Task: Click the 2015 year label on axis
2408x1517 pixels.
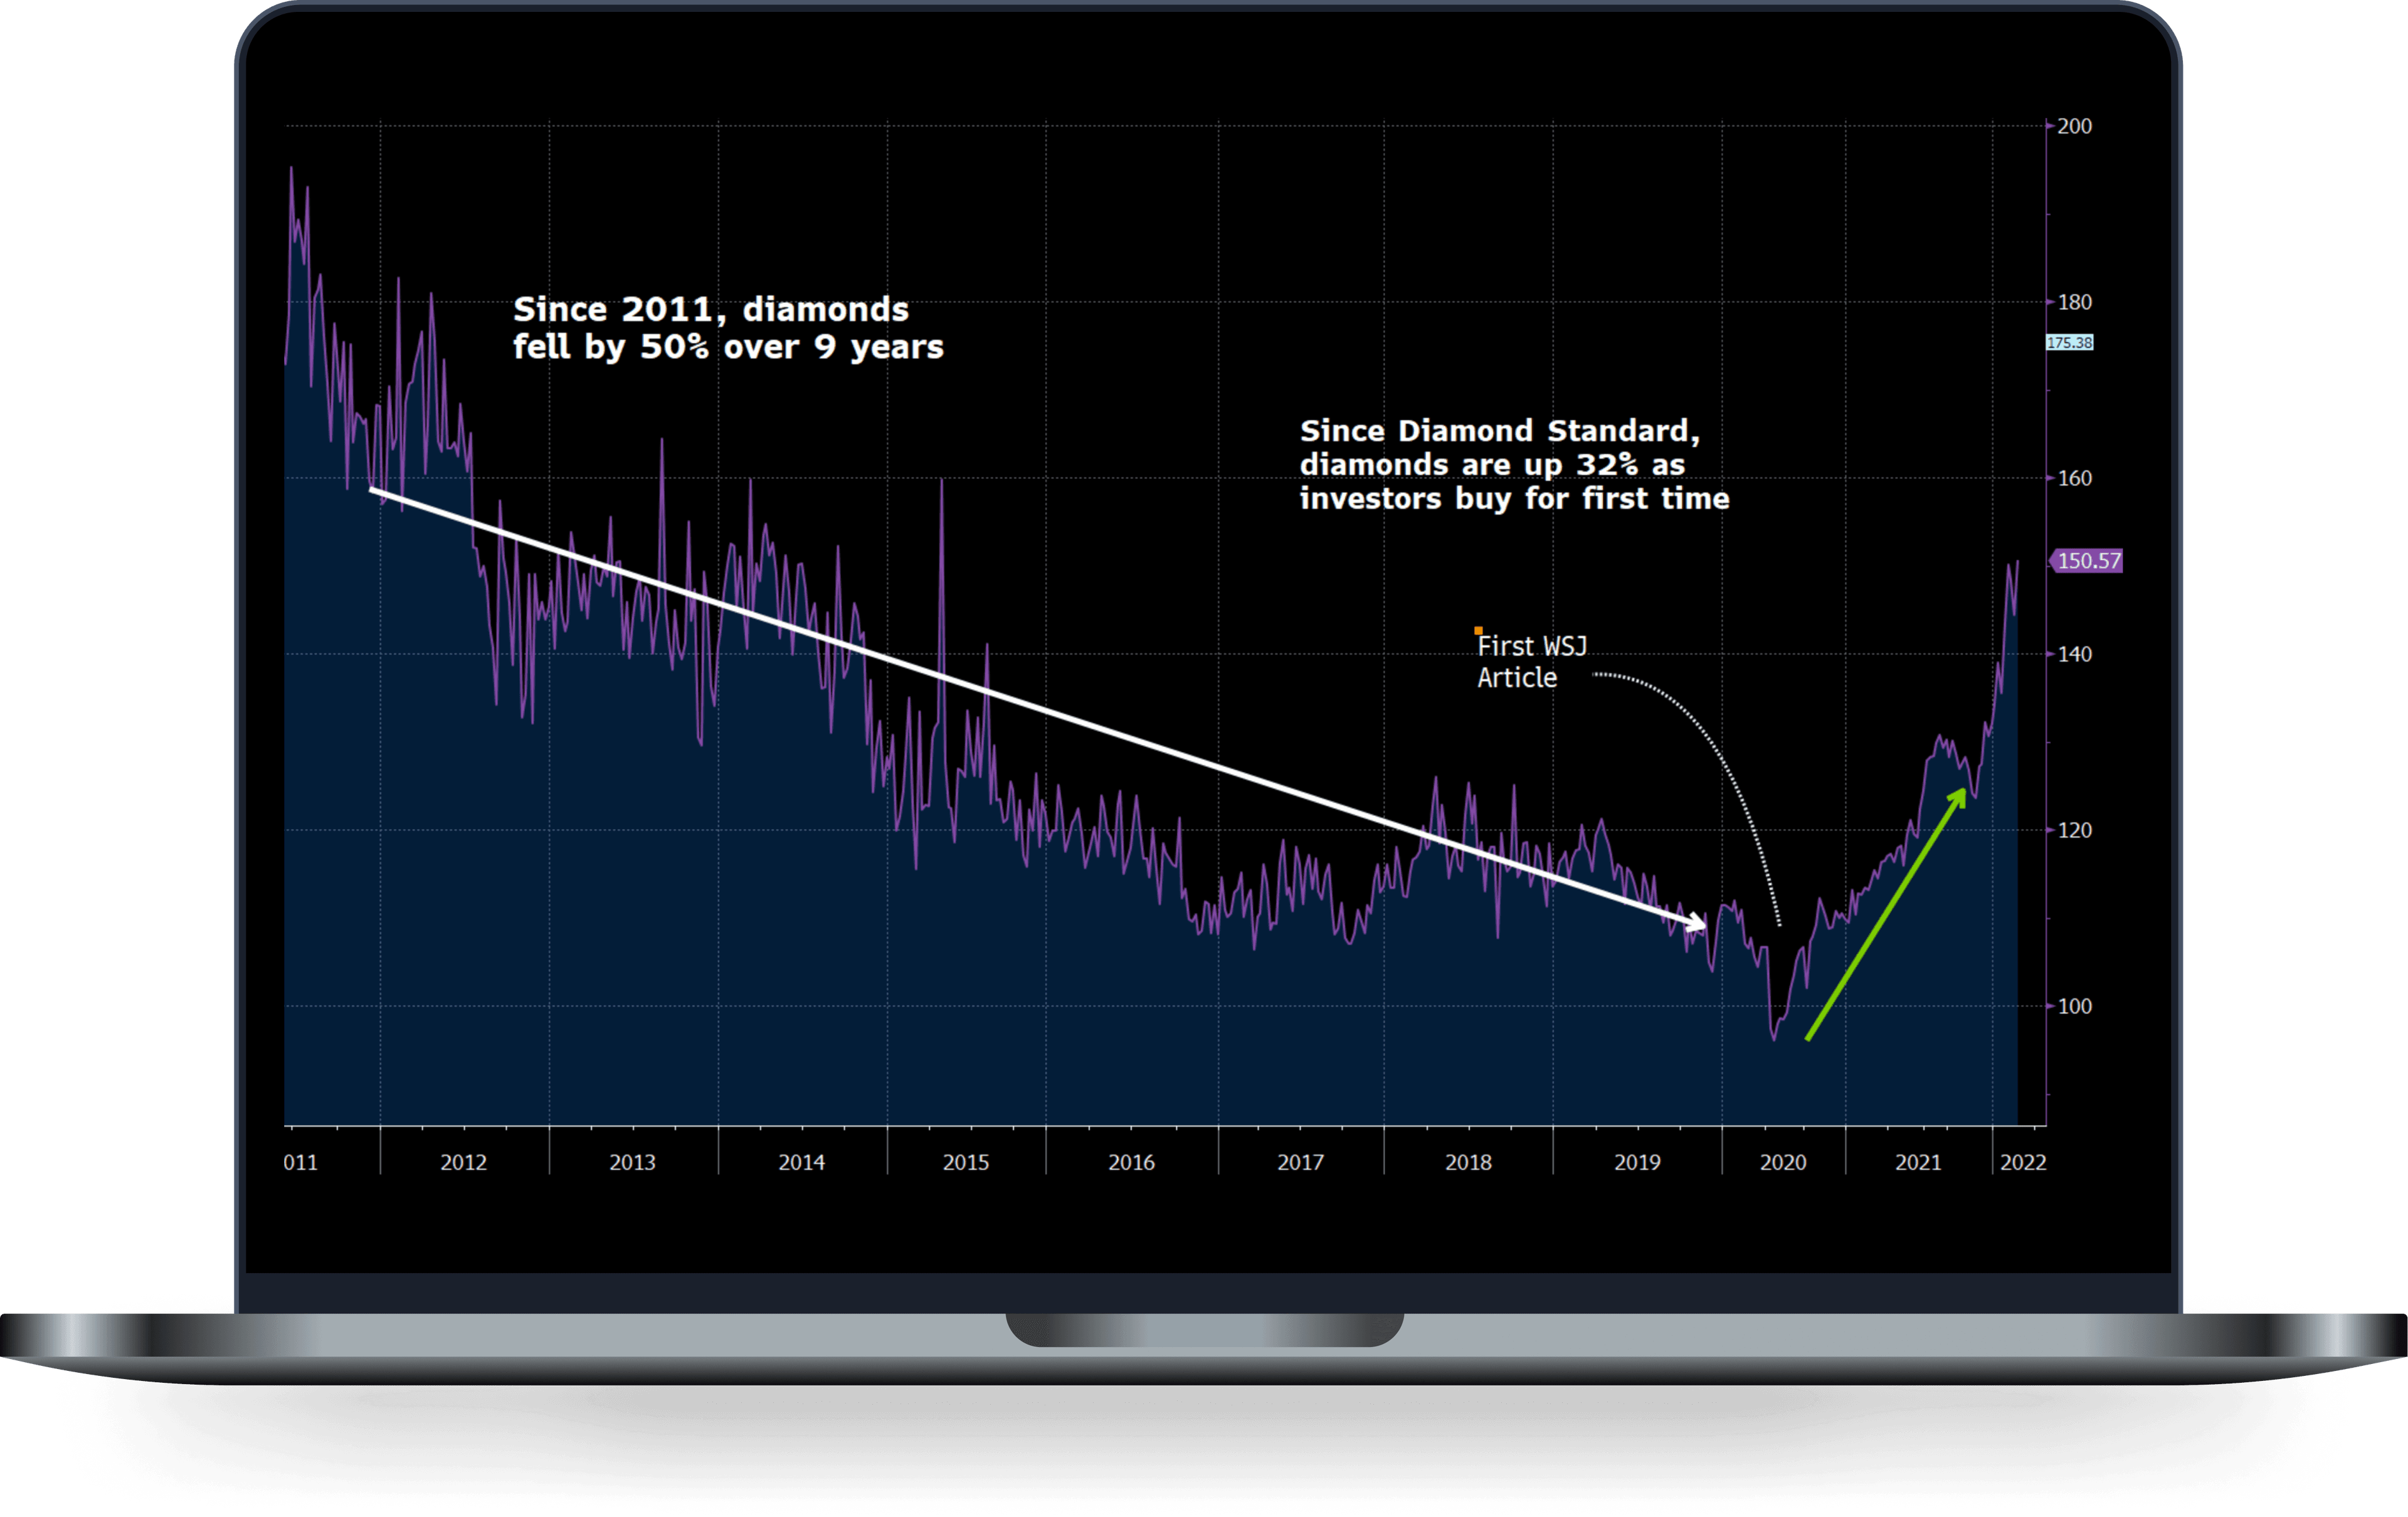Action: click(965, 1162)
